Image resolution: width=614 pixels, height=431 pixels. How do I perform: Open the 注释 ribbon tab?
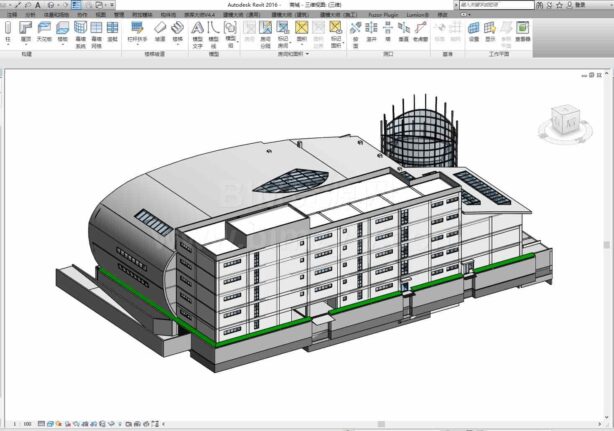tap(12, 14)
